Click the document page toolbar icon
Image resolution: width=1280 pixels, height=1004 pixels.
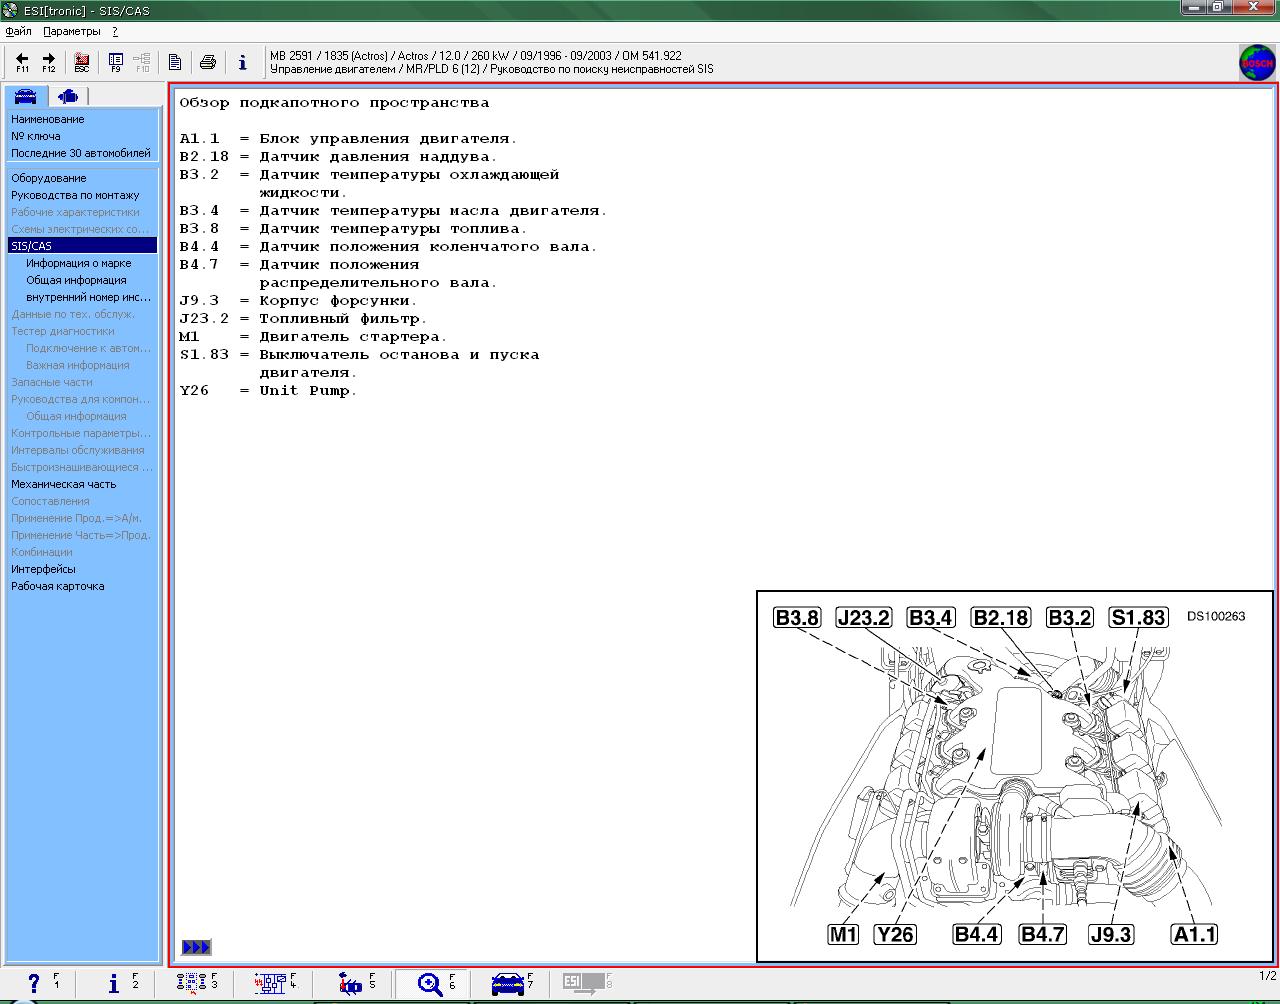click(x=174, y=62)
